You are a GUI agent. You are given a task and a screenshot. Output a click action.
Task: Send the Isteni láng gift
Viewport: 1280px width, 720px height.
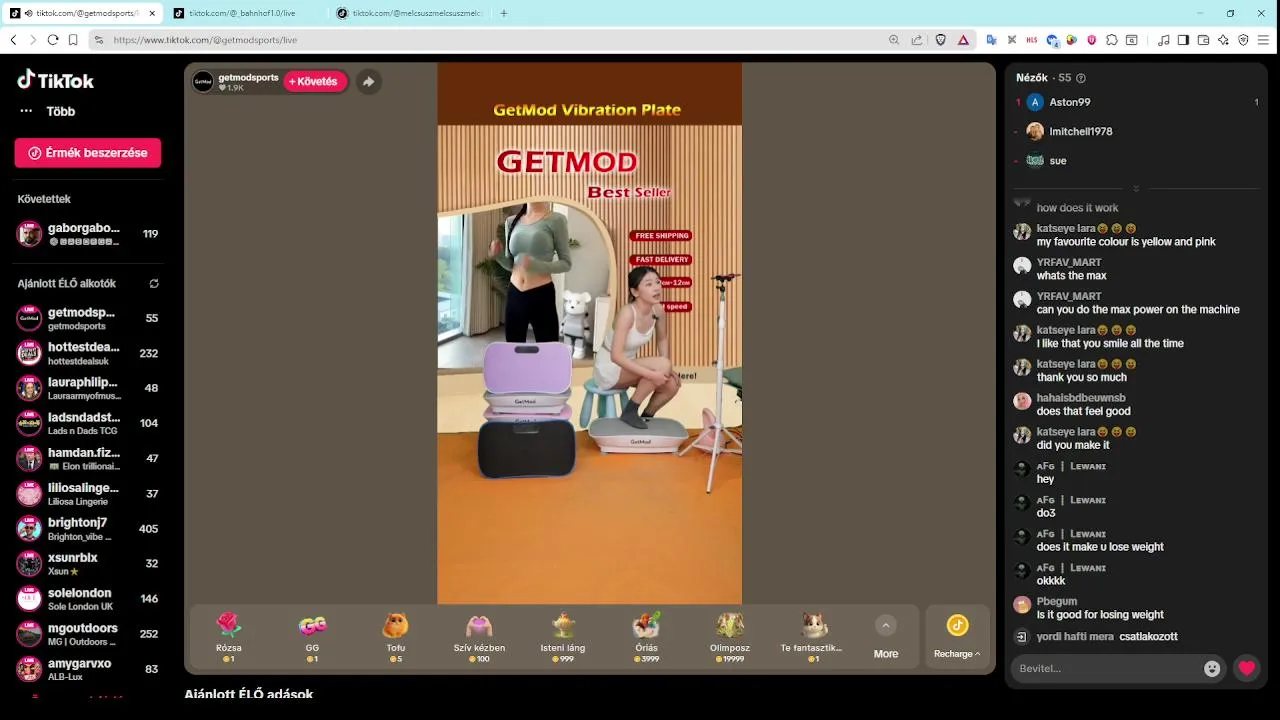point(563,637)
